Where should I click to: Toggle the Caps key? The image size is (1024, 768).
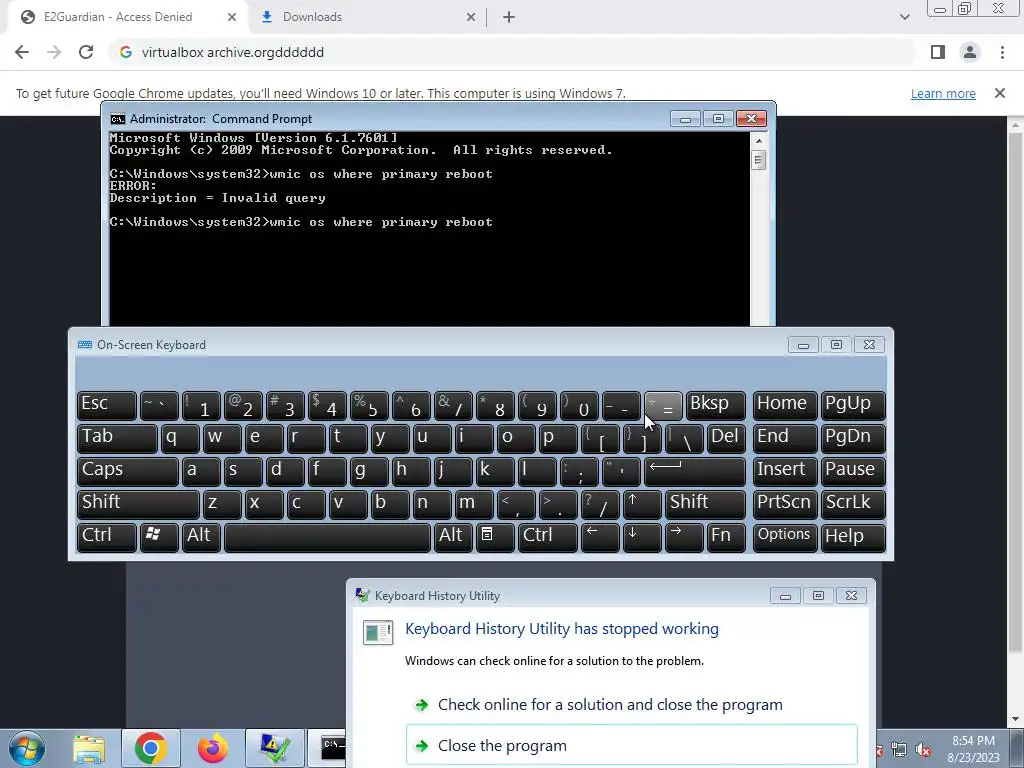tap(128, 471)
